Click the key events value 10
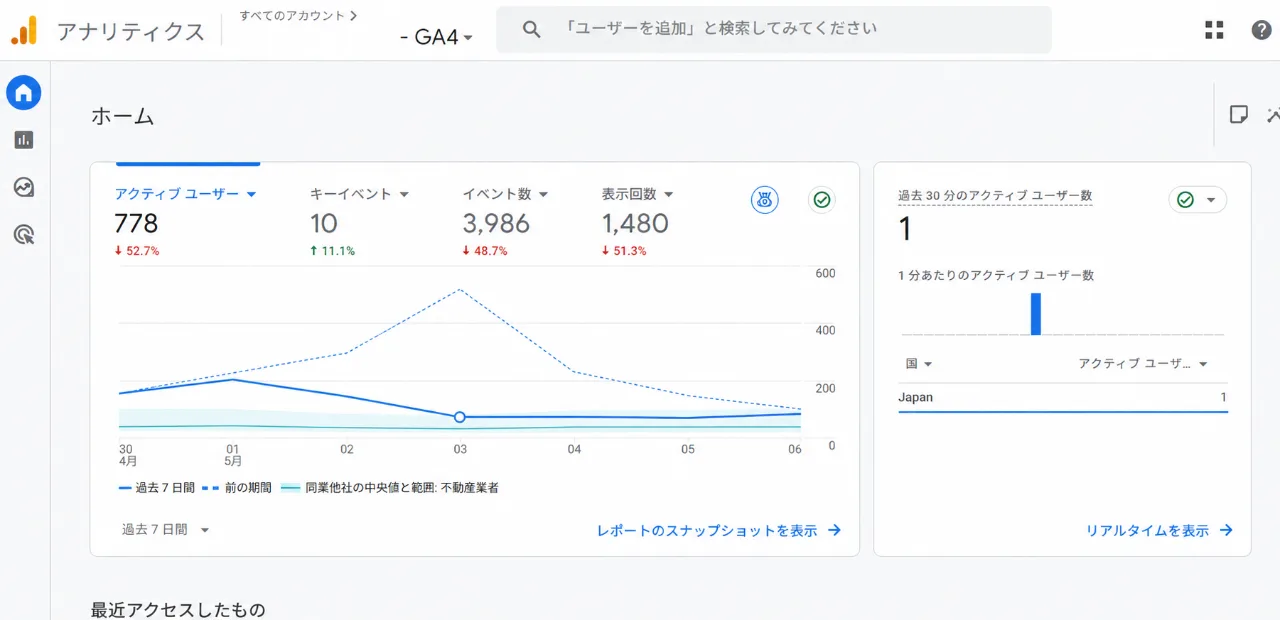This screenshot has height=620, width=1280. click(324, 223)
